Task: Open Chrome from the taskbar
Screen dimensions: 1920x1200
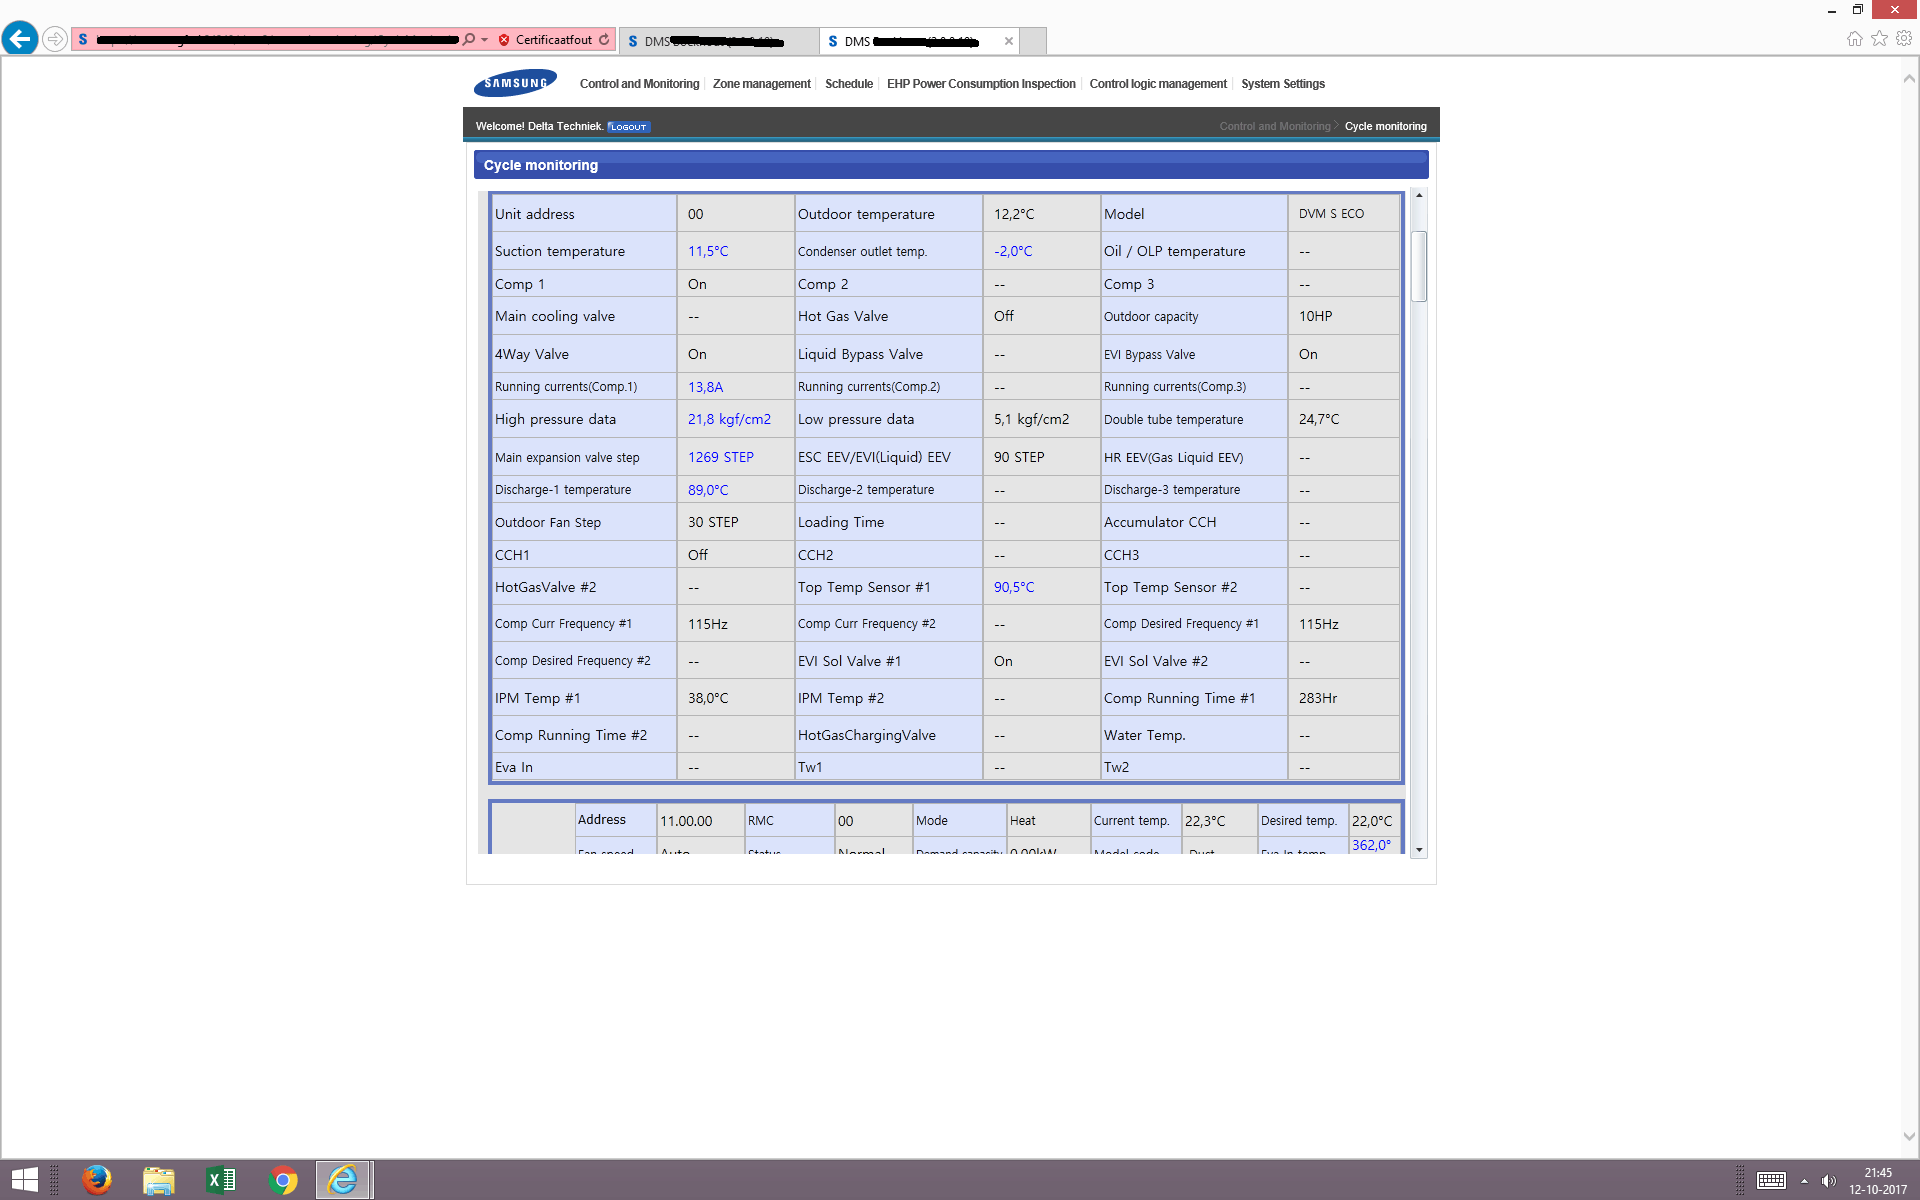Action: 283,1180
